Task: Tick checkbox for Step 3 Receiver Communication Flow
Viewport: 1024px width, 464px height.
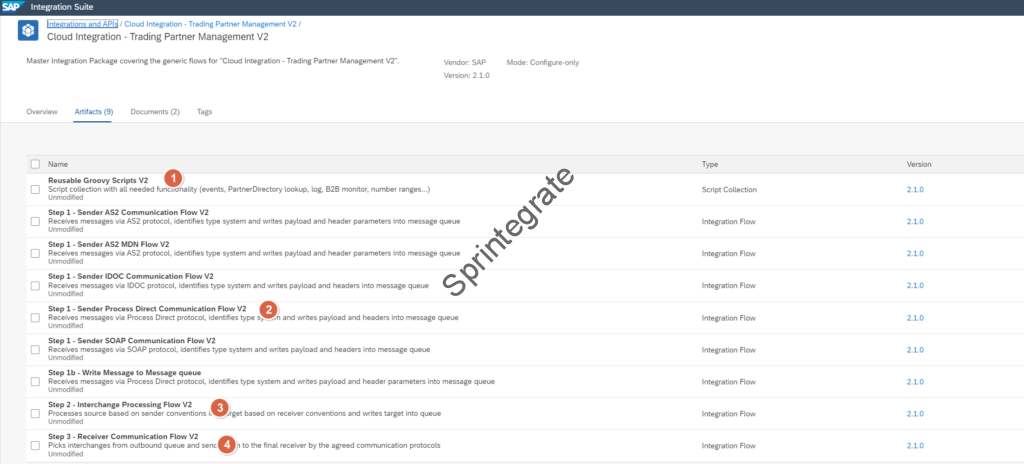Action: [36, 445]
